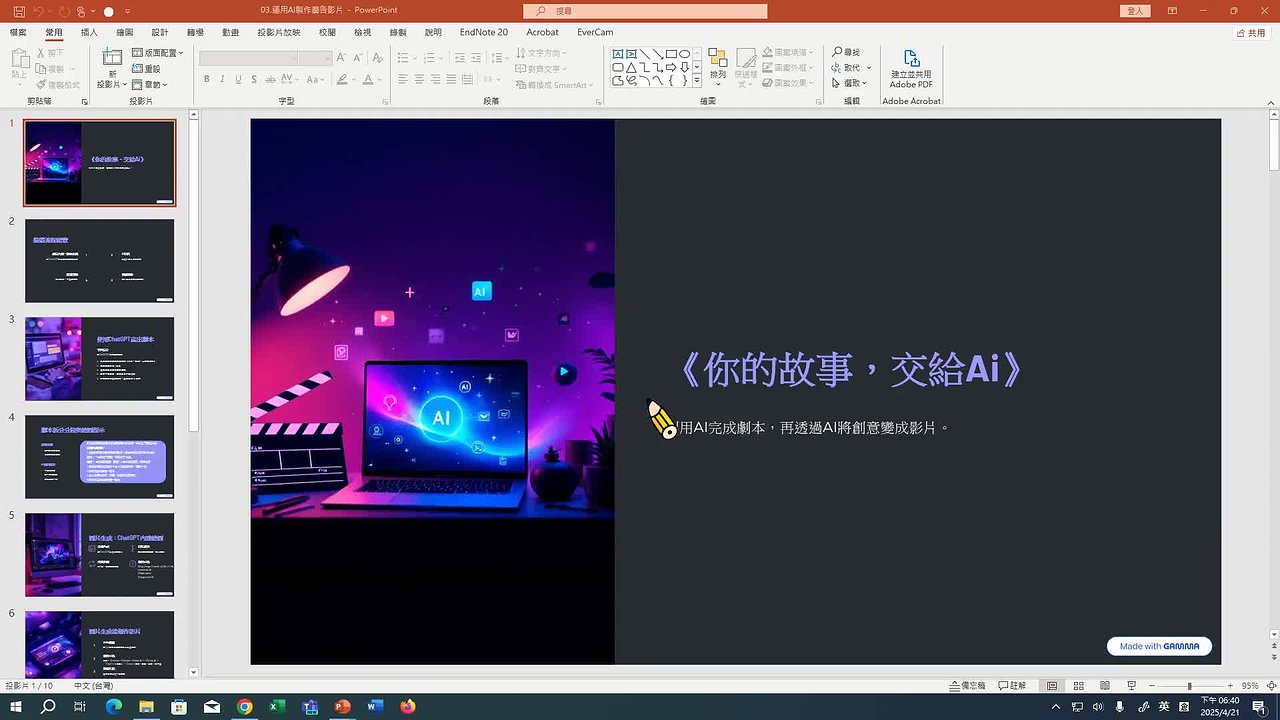Screen dimensions: 1280x720
Task: Open Google Chrome from the taskbar
Action: tap(245, 706)
